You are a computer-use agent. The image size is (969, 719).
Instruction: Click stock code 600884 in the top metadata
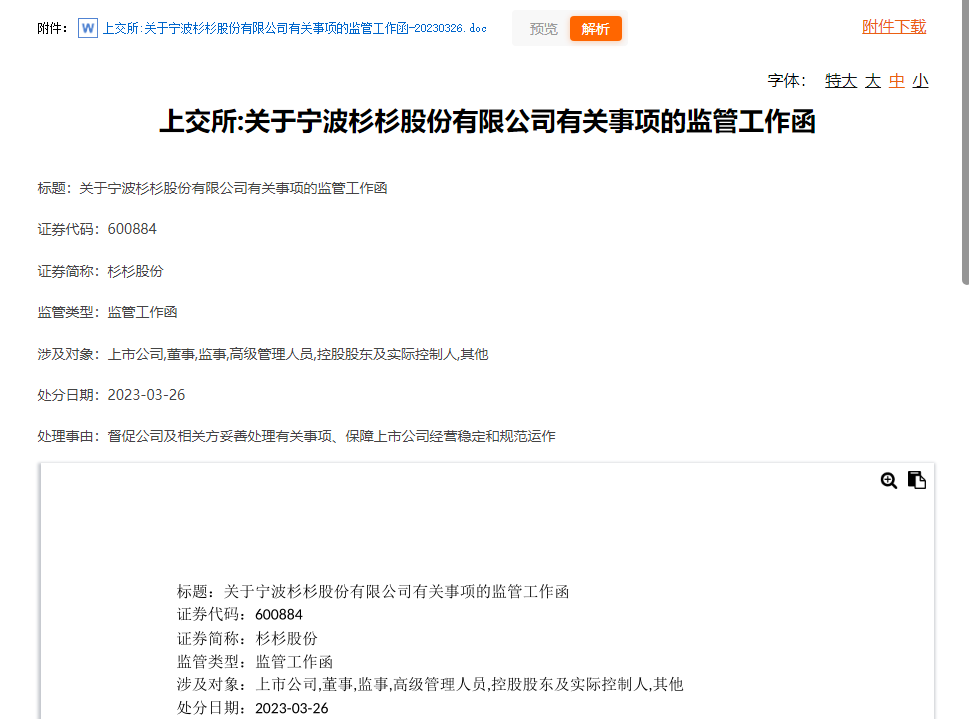point(132,229)
